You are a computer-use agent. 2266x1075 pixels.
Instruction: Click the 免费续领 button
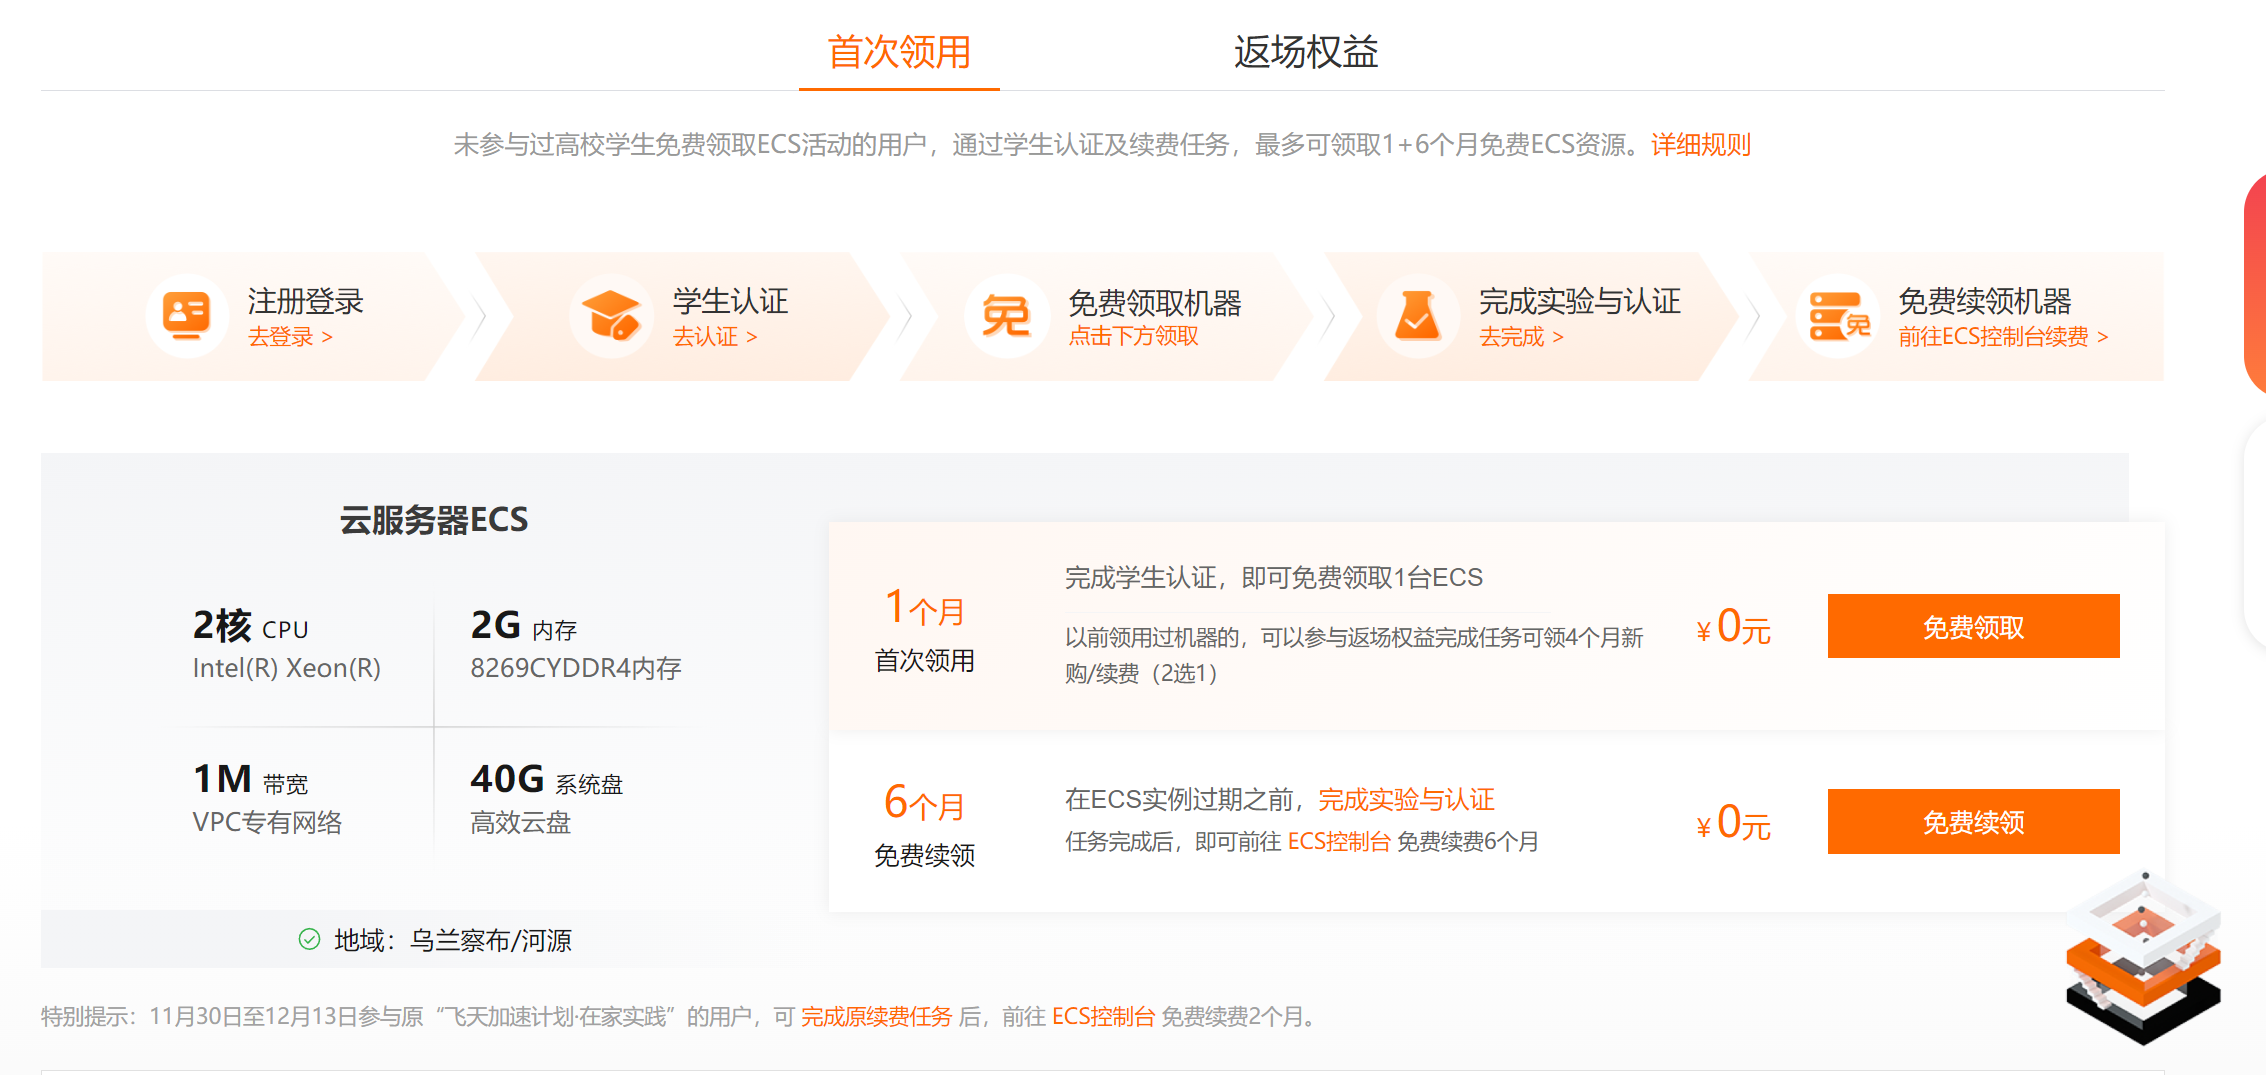(x=1973, y=821)
